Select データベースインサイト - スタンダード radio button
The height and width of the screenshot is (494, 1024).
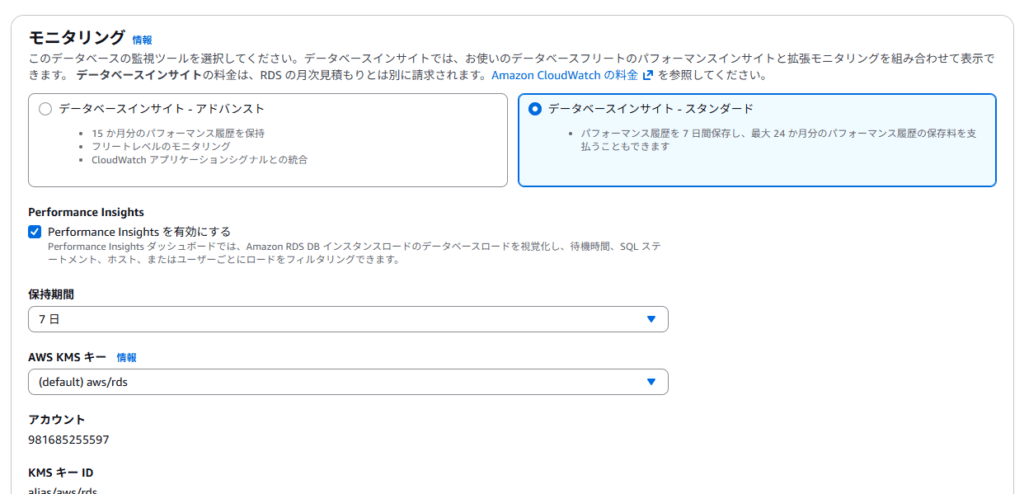535,109
